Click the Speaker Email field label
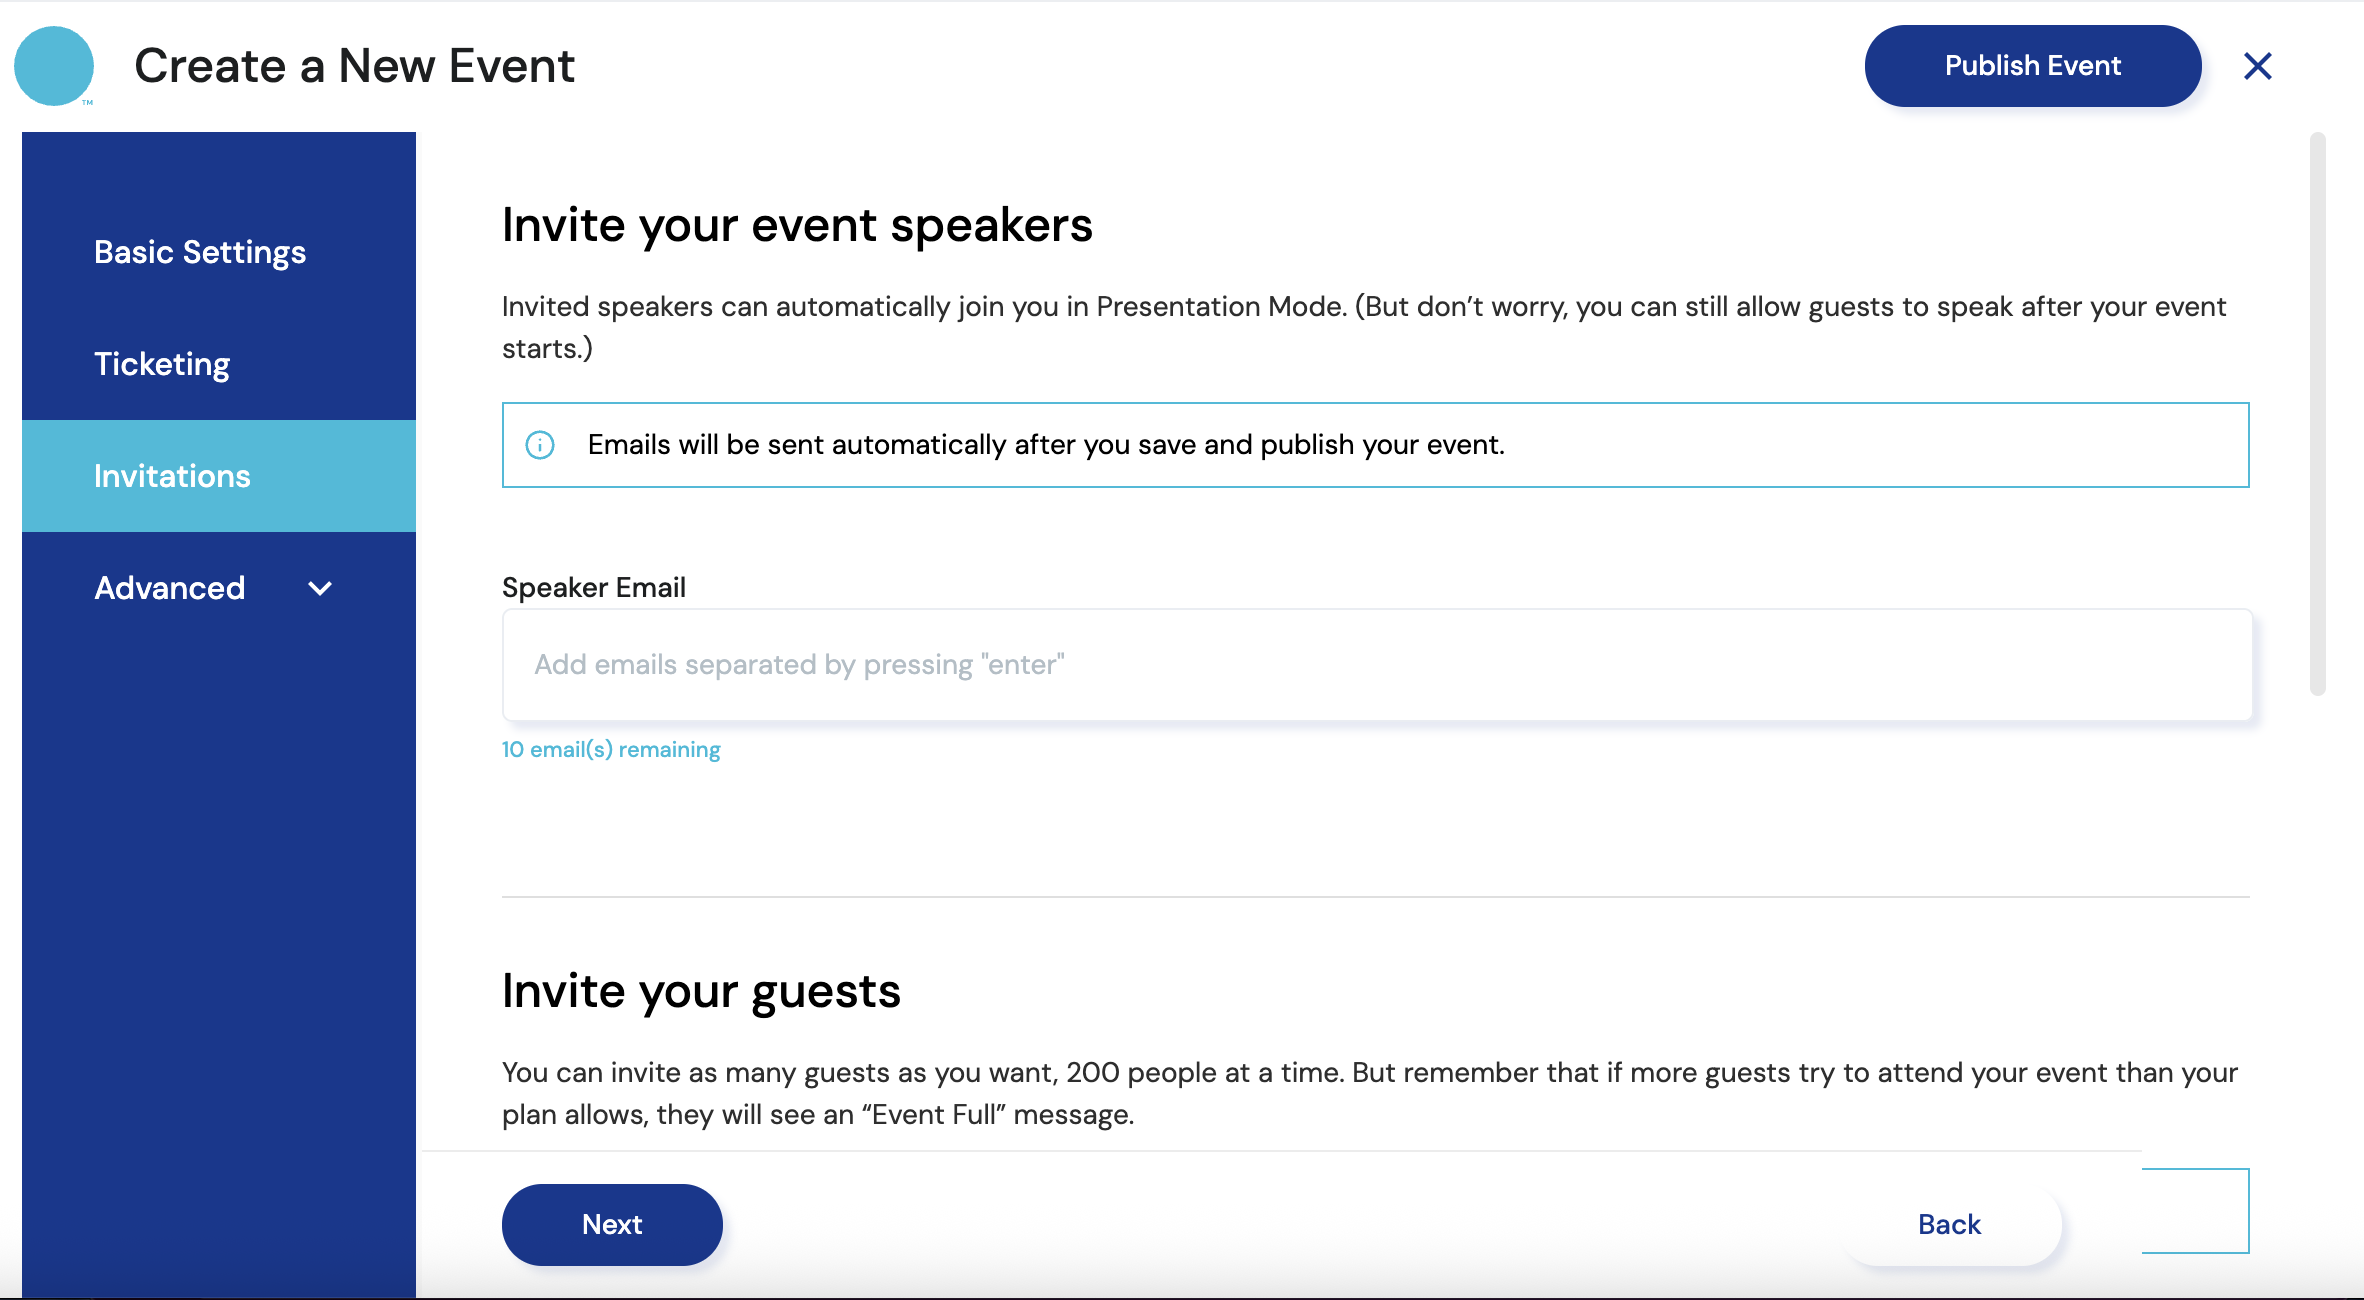 pyautogui.click(x=593, y=587)
